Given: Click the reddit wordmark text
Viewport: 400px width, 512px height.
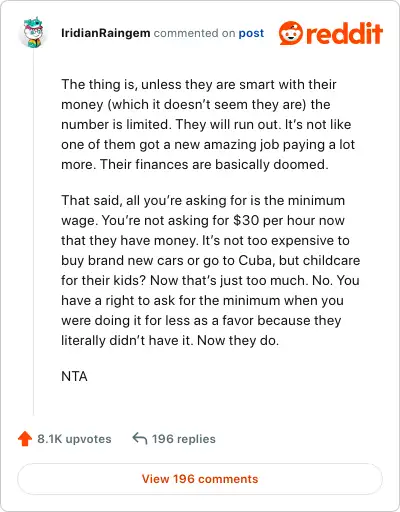Looking at the screenshot, I should pyautogui.click(x=344, y=33).
